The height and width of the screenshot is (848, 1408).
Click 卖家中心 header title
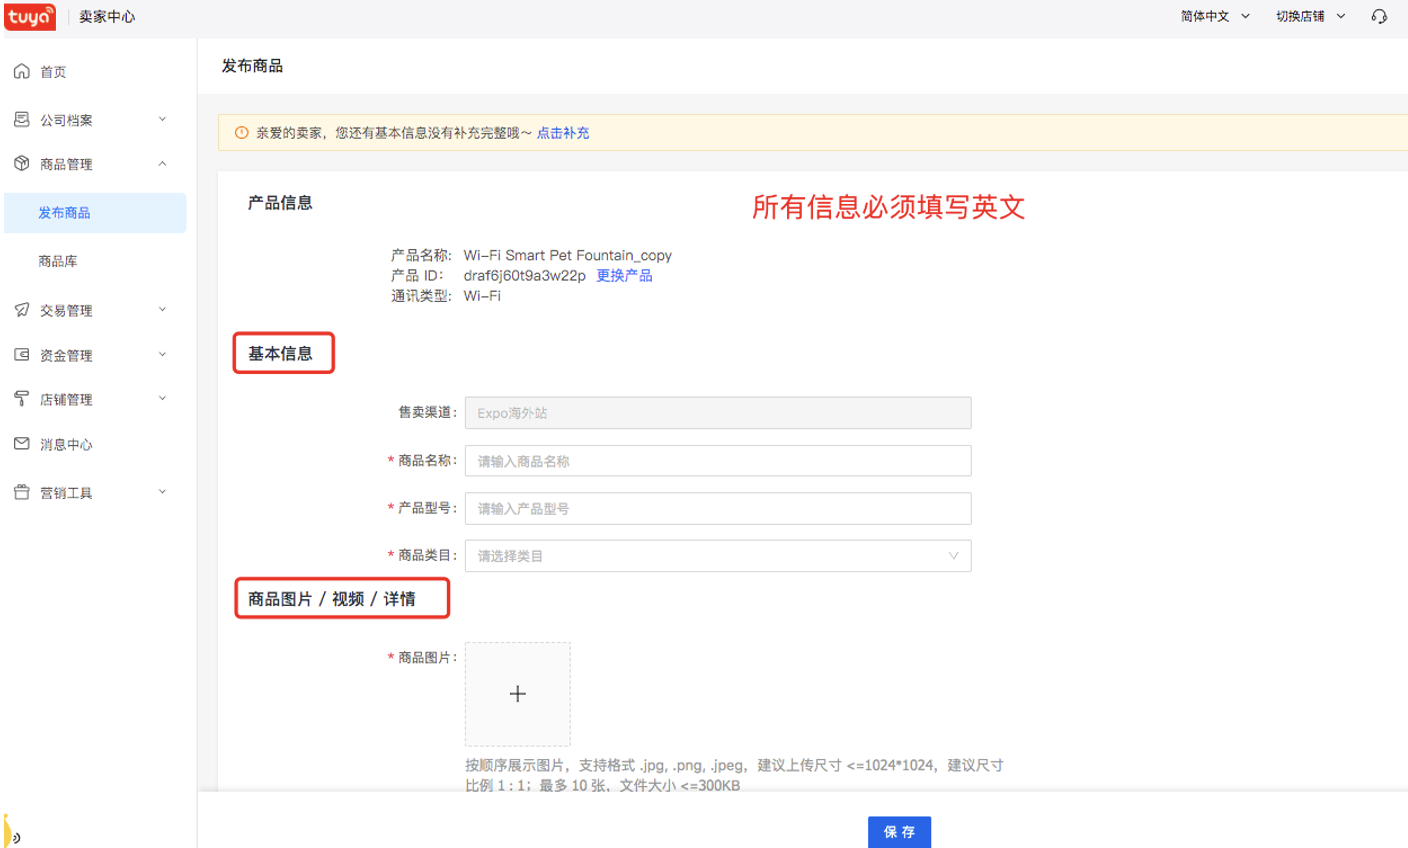coord(107,17)
